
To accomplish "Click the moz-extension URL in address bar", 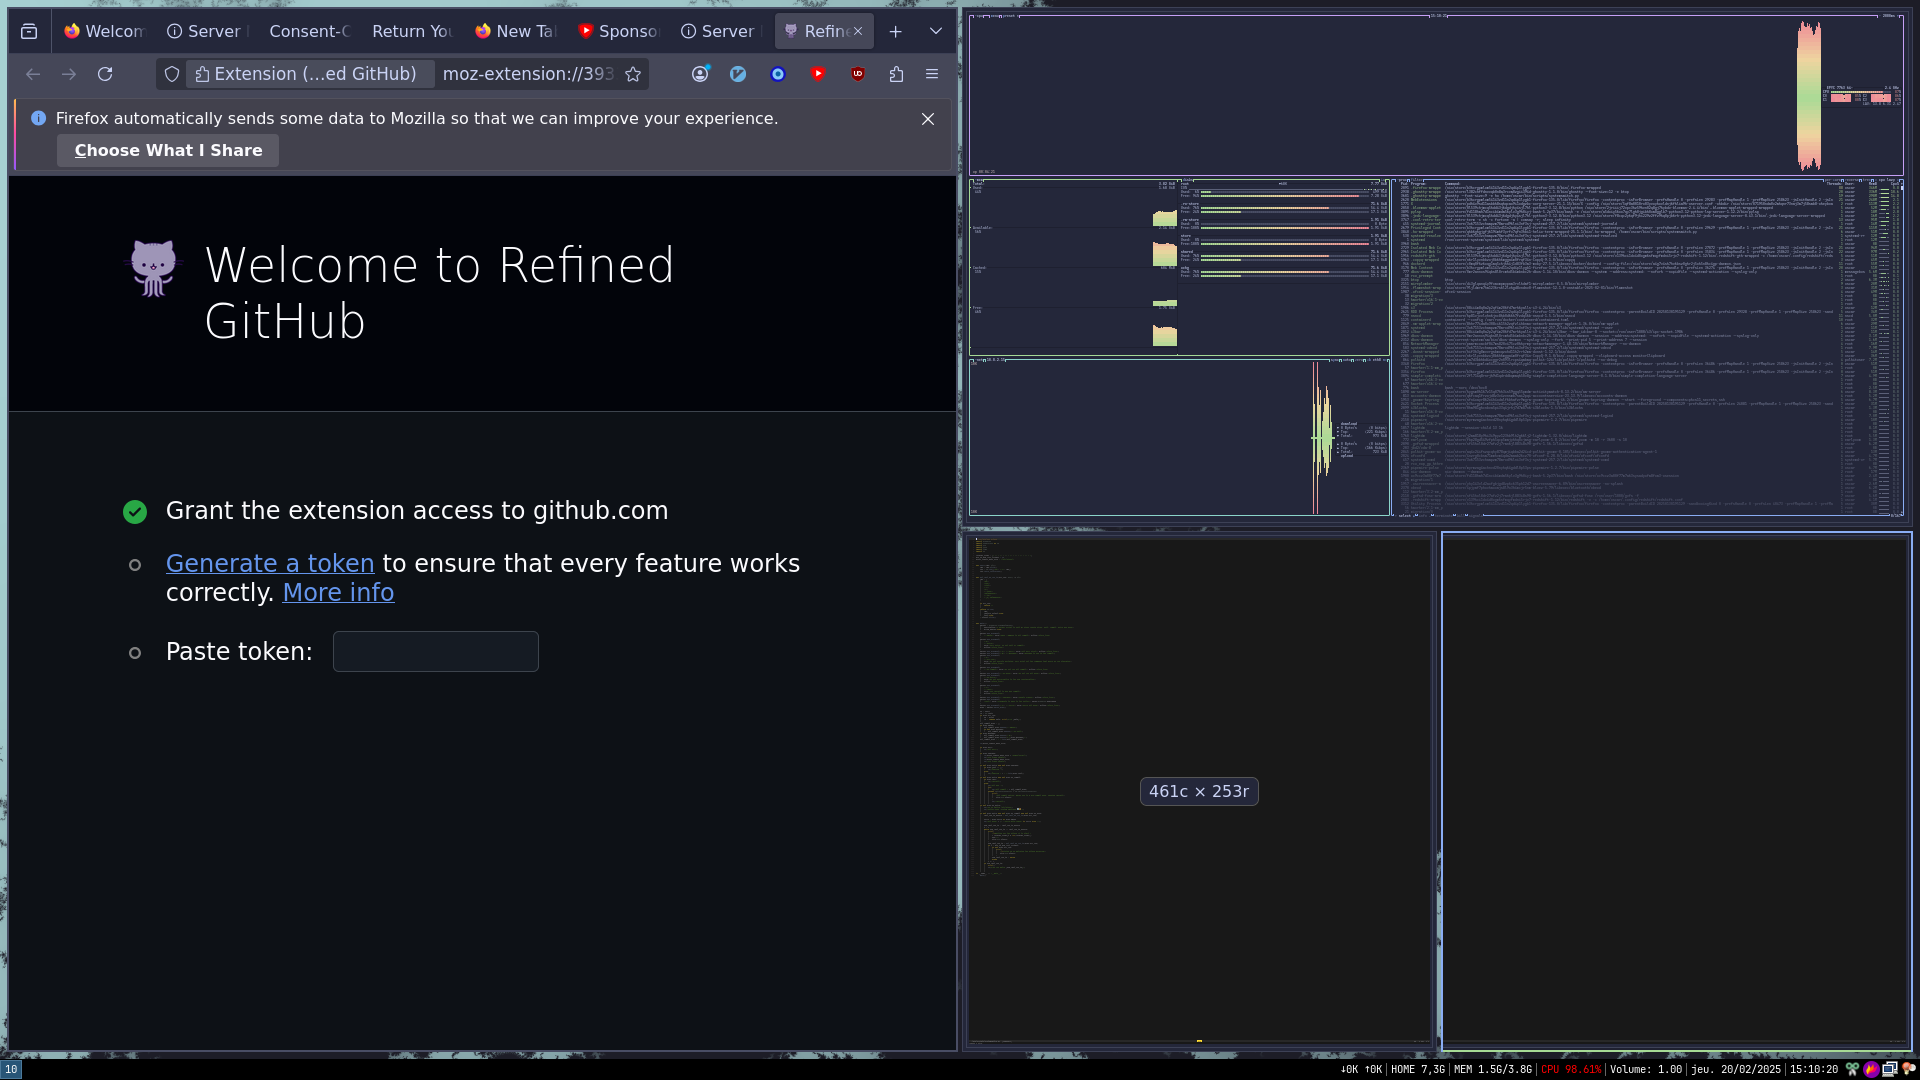I will tap(528, 74).
